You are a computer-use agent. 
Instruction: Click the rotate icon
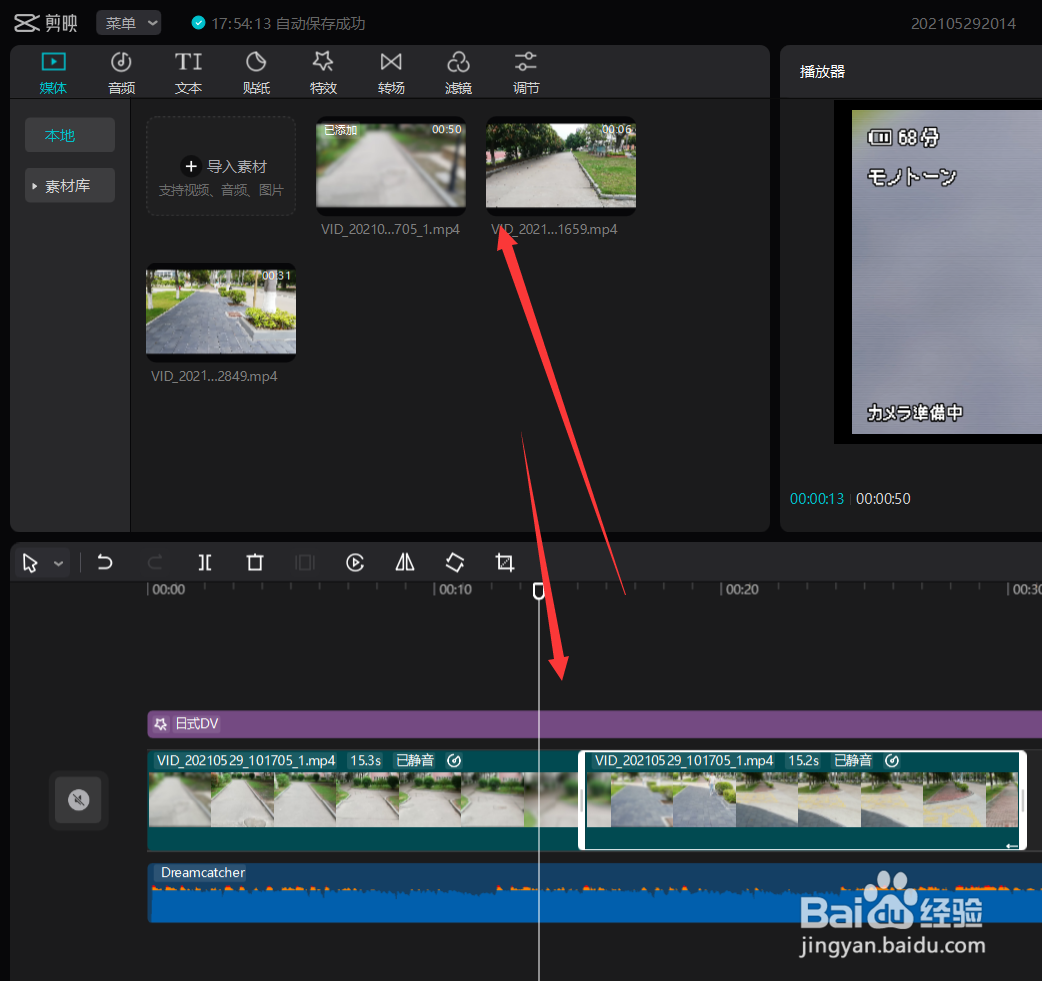(x=455, y=563)
